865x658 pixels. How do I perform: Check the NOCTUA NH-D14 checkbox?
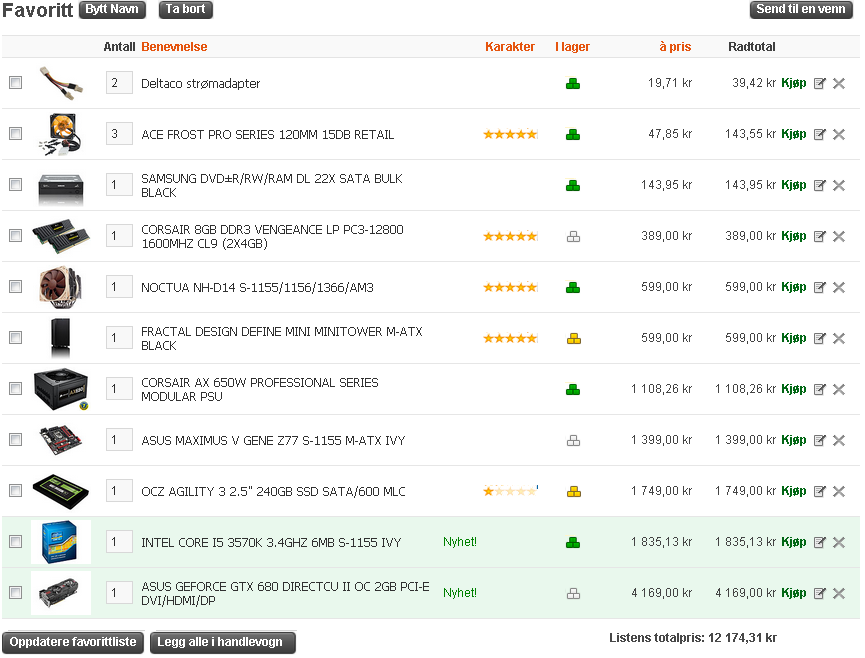point(15,286)
